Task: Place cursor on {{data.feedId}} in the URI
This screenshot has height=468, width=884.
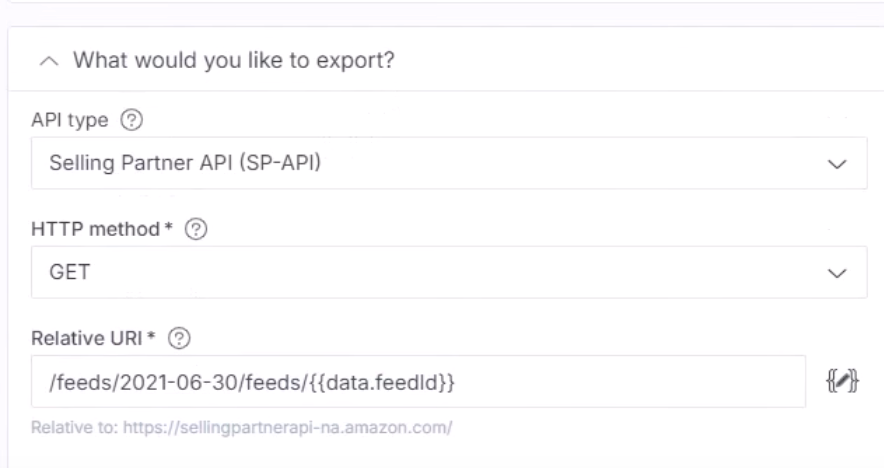Action: pos(382,383)
